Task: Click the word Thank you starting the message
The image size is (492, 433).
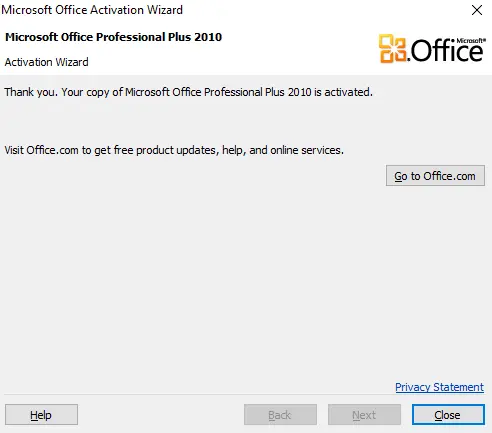Action: pos(31,92)
